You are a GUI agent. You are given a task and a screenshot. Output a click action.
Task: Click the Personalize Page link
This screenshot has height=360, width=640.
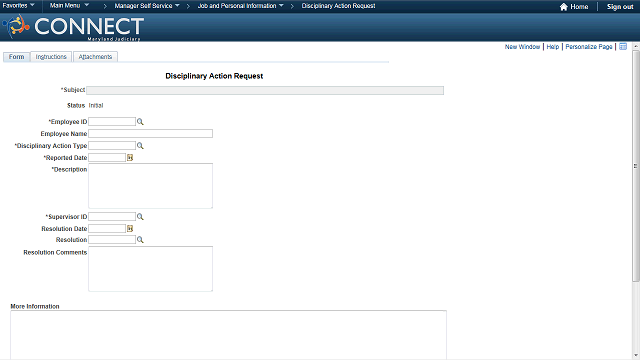coord(589,47)
